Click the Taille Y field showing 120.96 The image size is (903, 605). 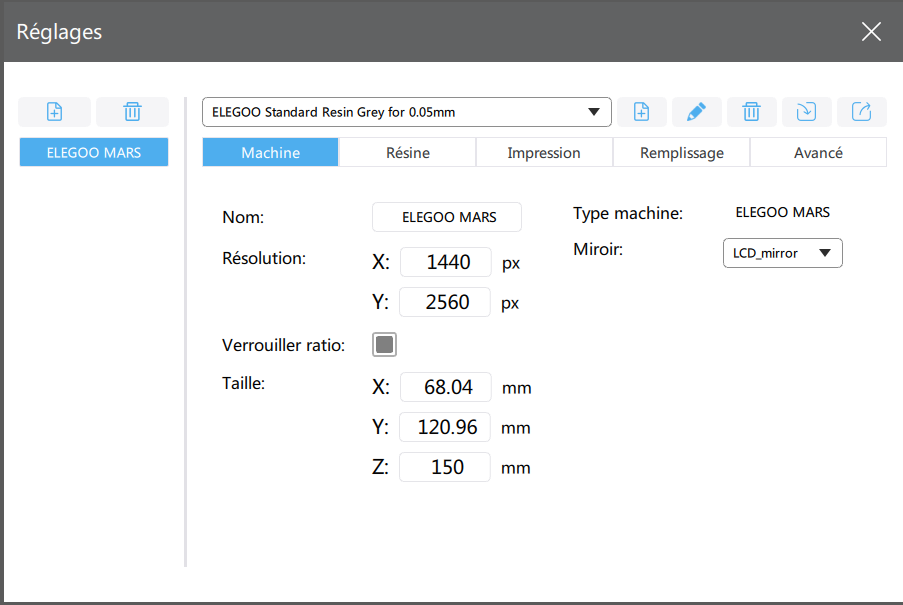point(445,427)
